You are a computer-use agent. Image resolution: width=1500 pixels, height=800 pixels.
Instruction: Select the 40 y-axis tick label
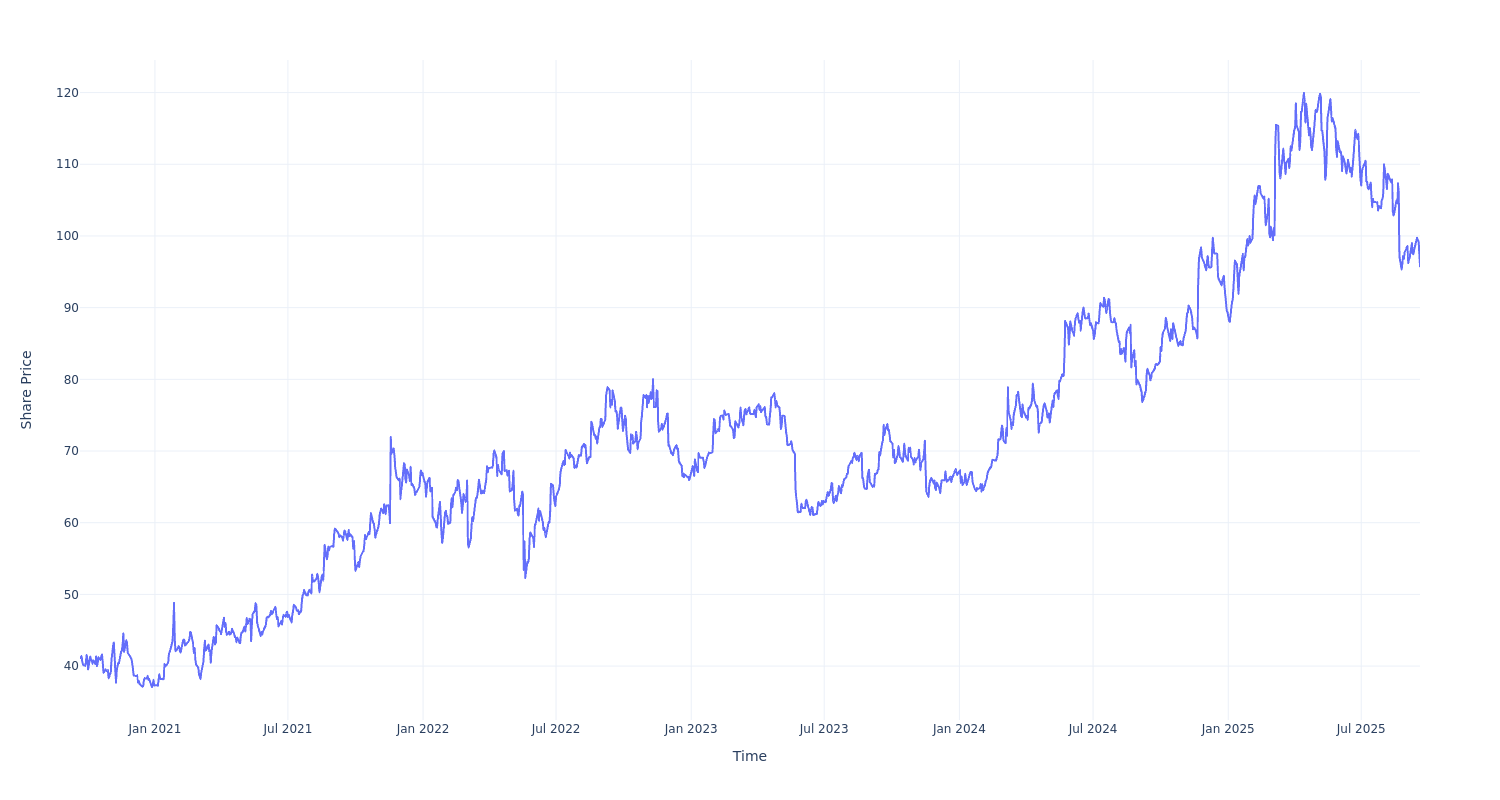70,666
